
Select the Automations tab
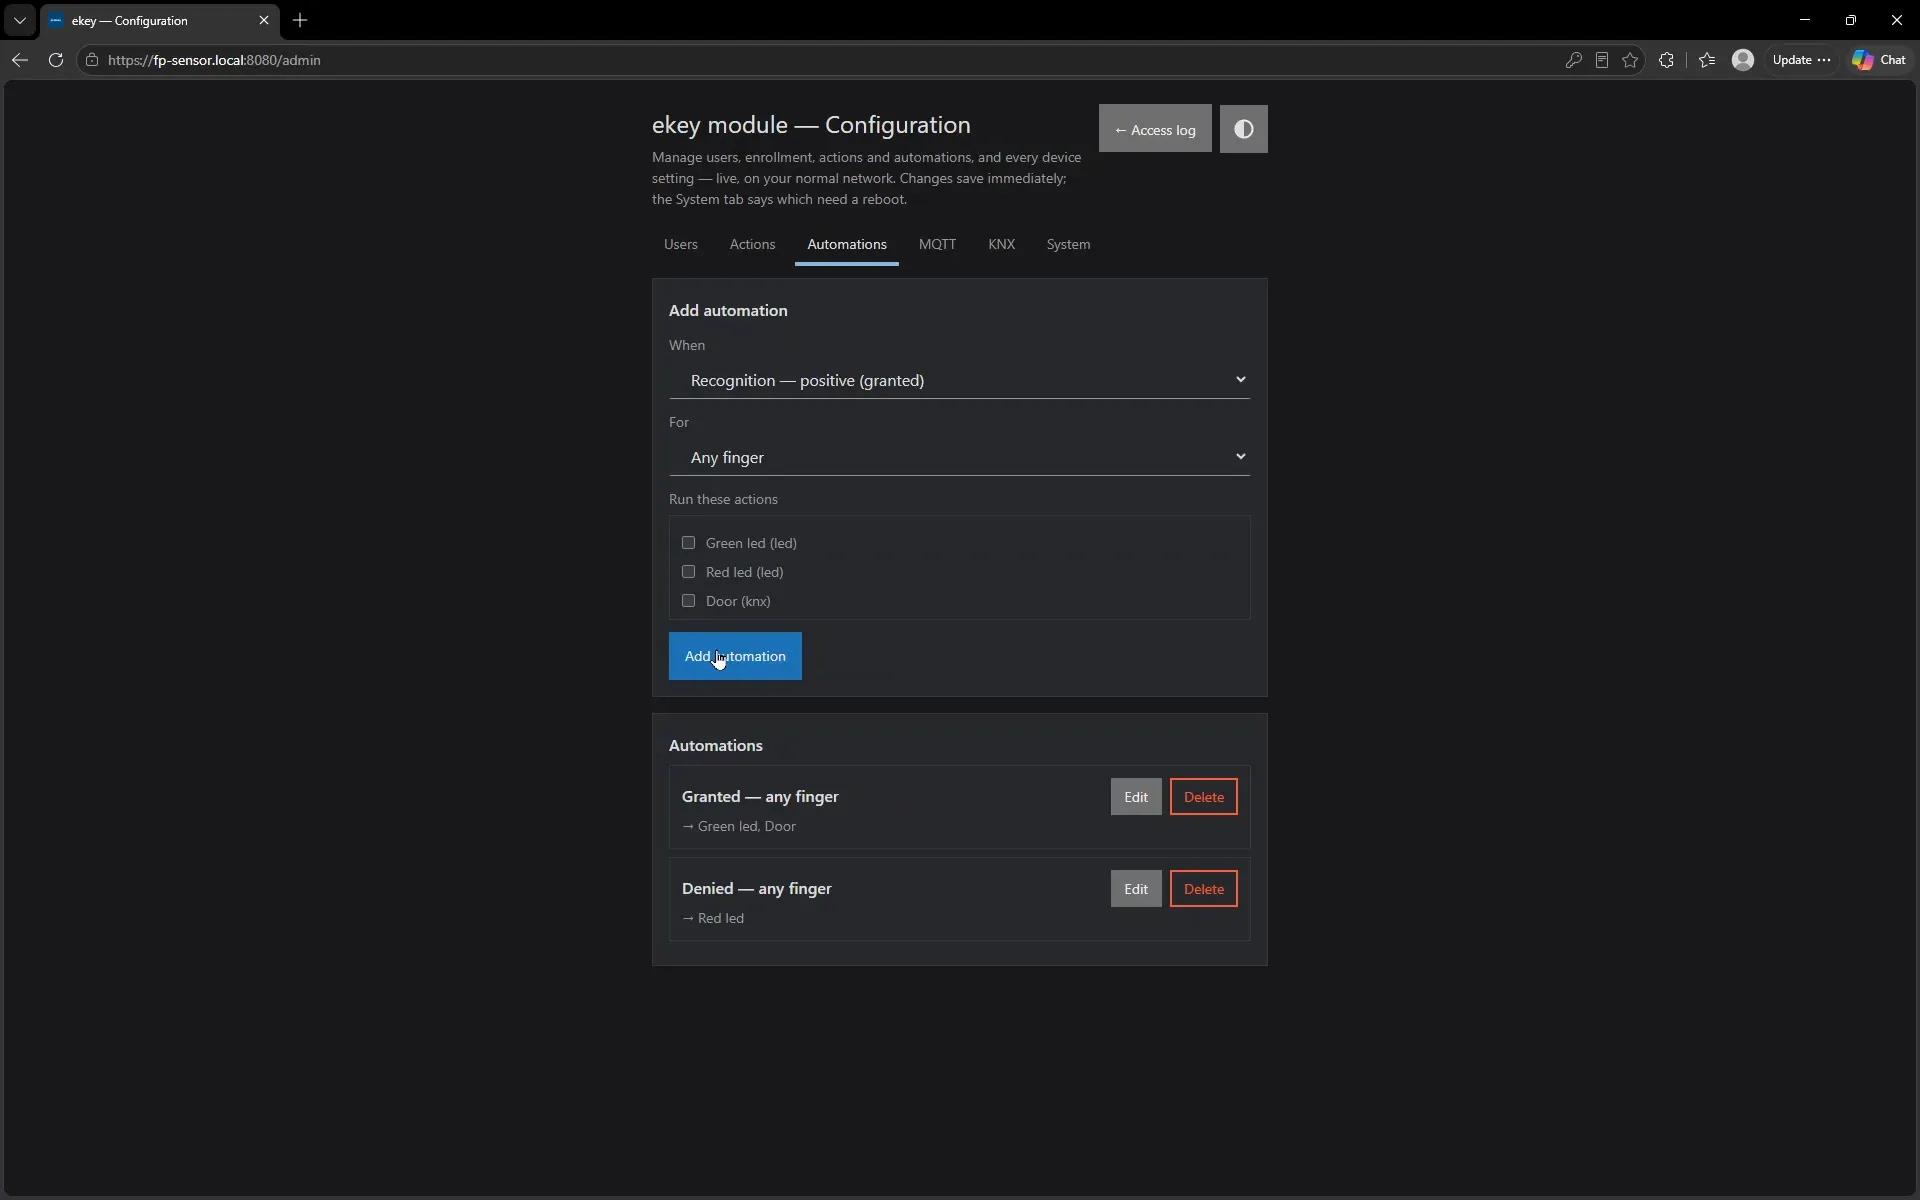pyautogui.click(x=847, y=244)
